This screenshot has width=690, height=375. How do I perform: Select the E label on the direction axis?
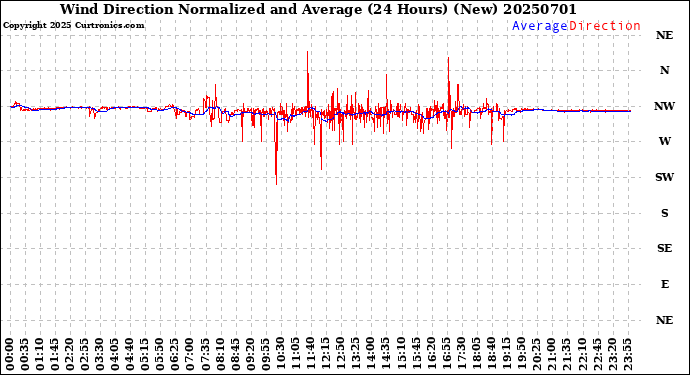665,284
